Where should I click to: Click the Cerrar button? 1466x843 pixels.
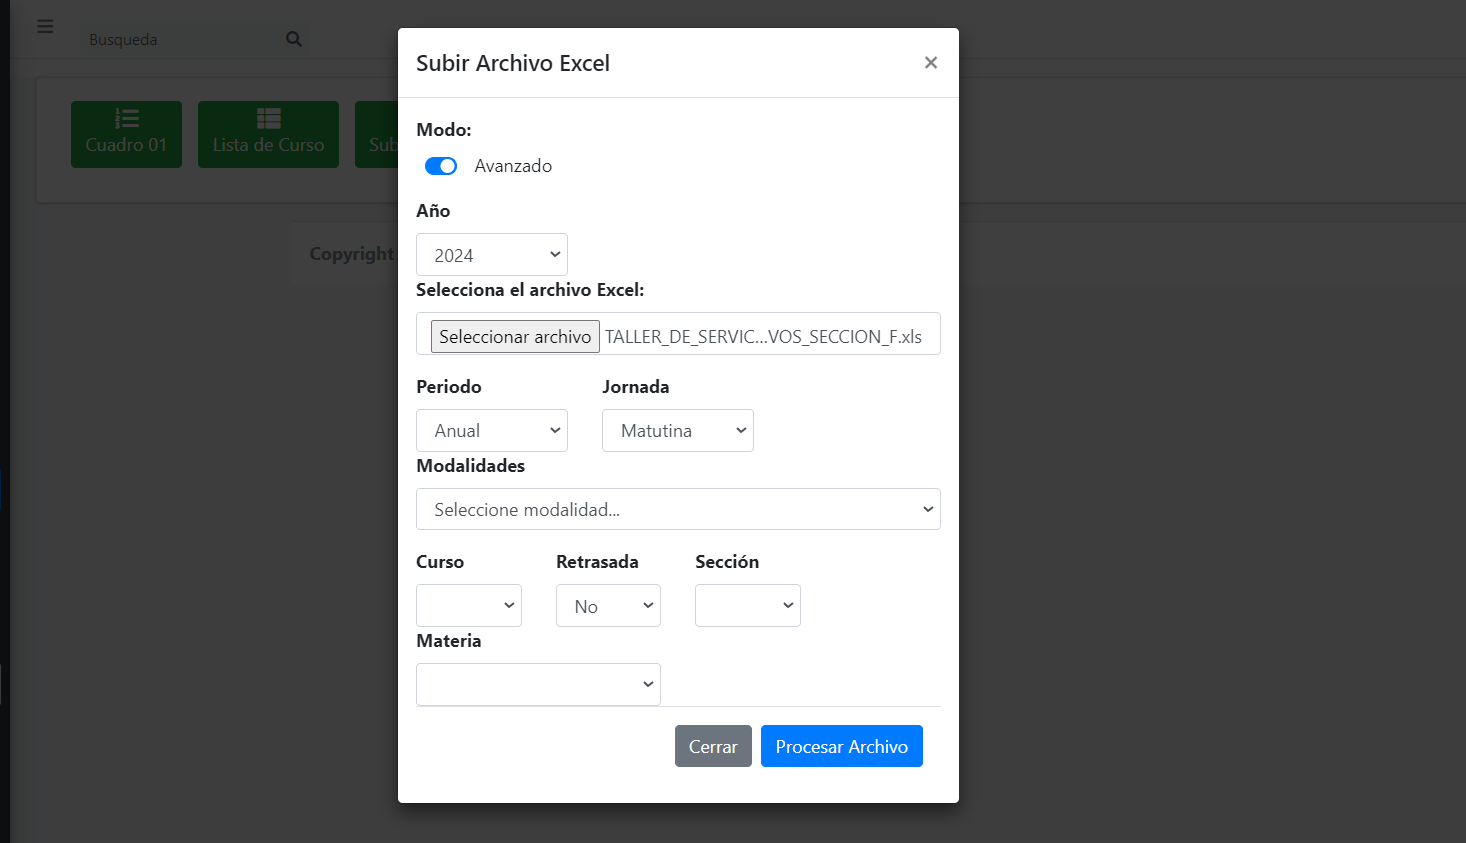[x=713, y=746]
